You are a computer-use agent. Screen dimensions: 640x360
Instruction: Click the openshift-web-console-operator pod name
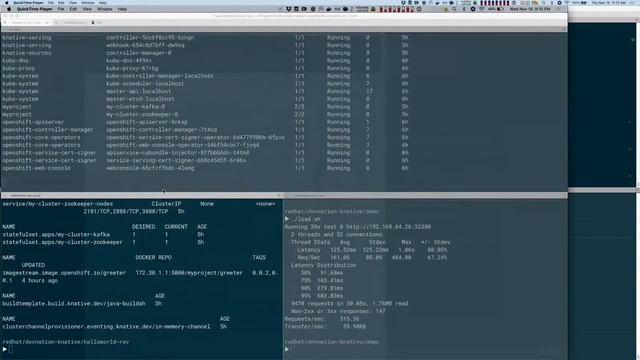182,145
